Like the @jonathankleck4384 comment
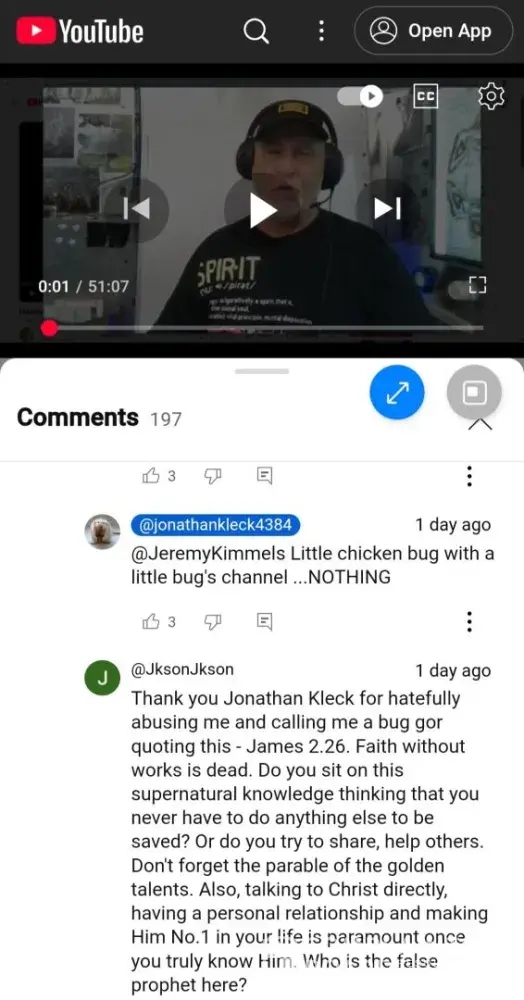The height and width of the screenshot is (1000, 524). point(159,622)
